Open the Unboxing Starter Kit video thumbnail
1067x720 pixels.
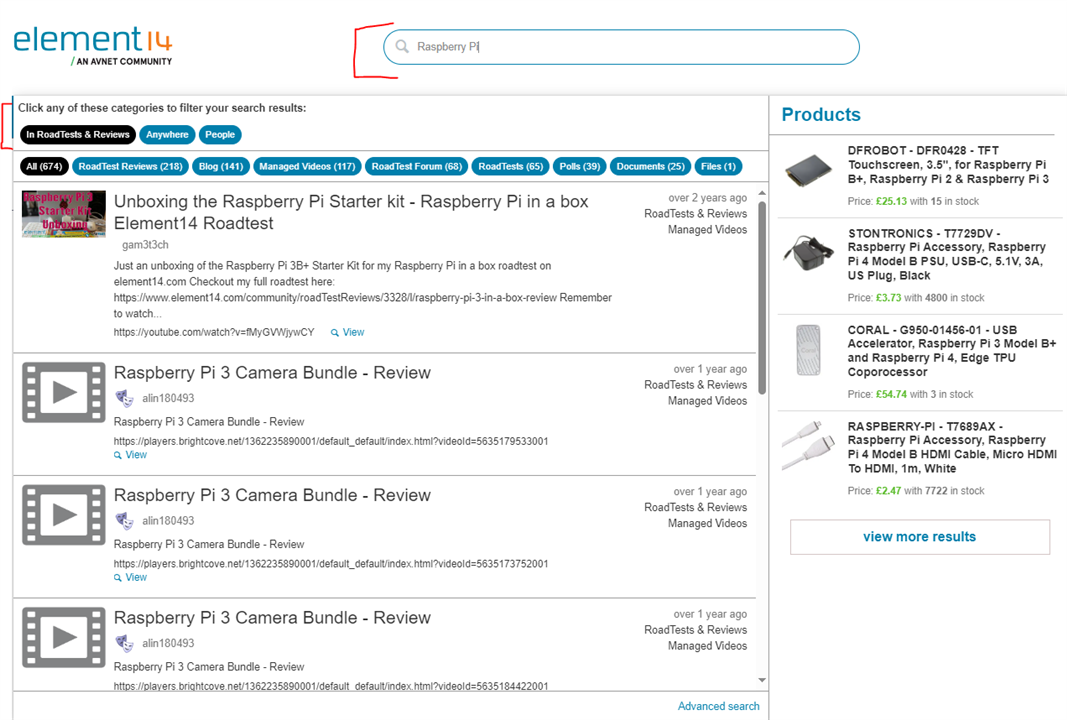click(64, 214)
